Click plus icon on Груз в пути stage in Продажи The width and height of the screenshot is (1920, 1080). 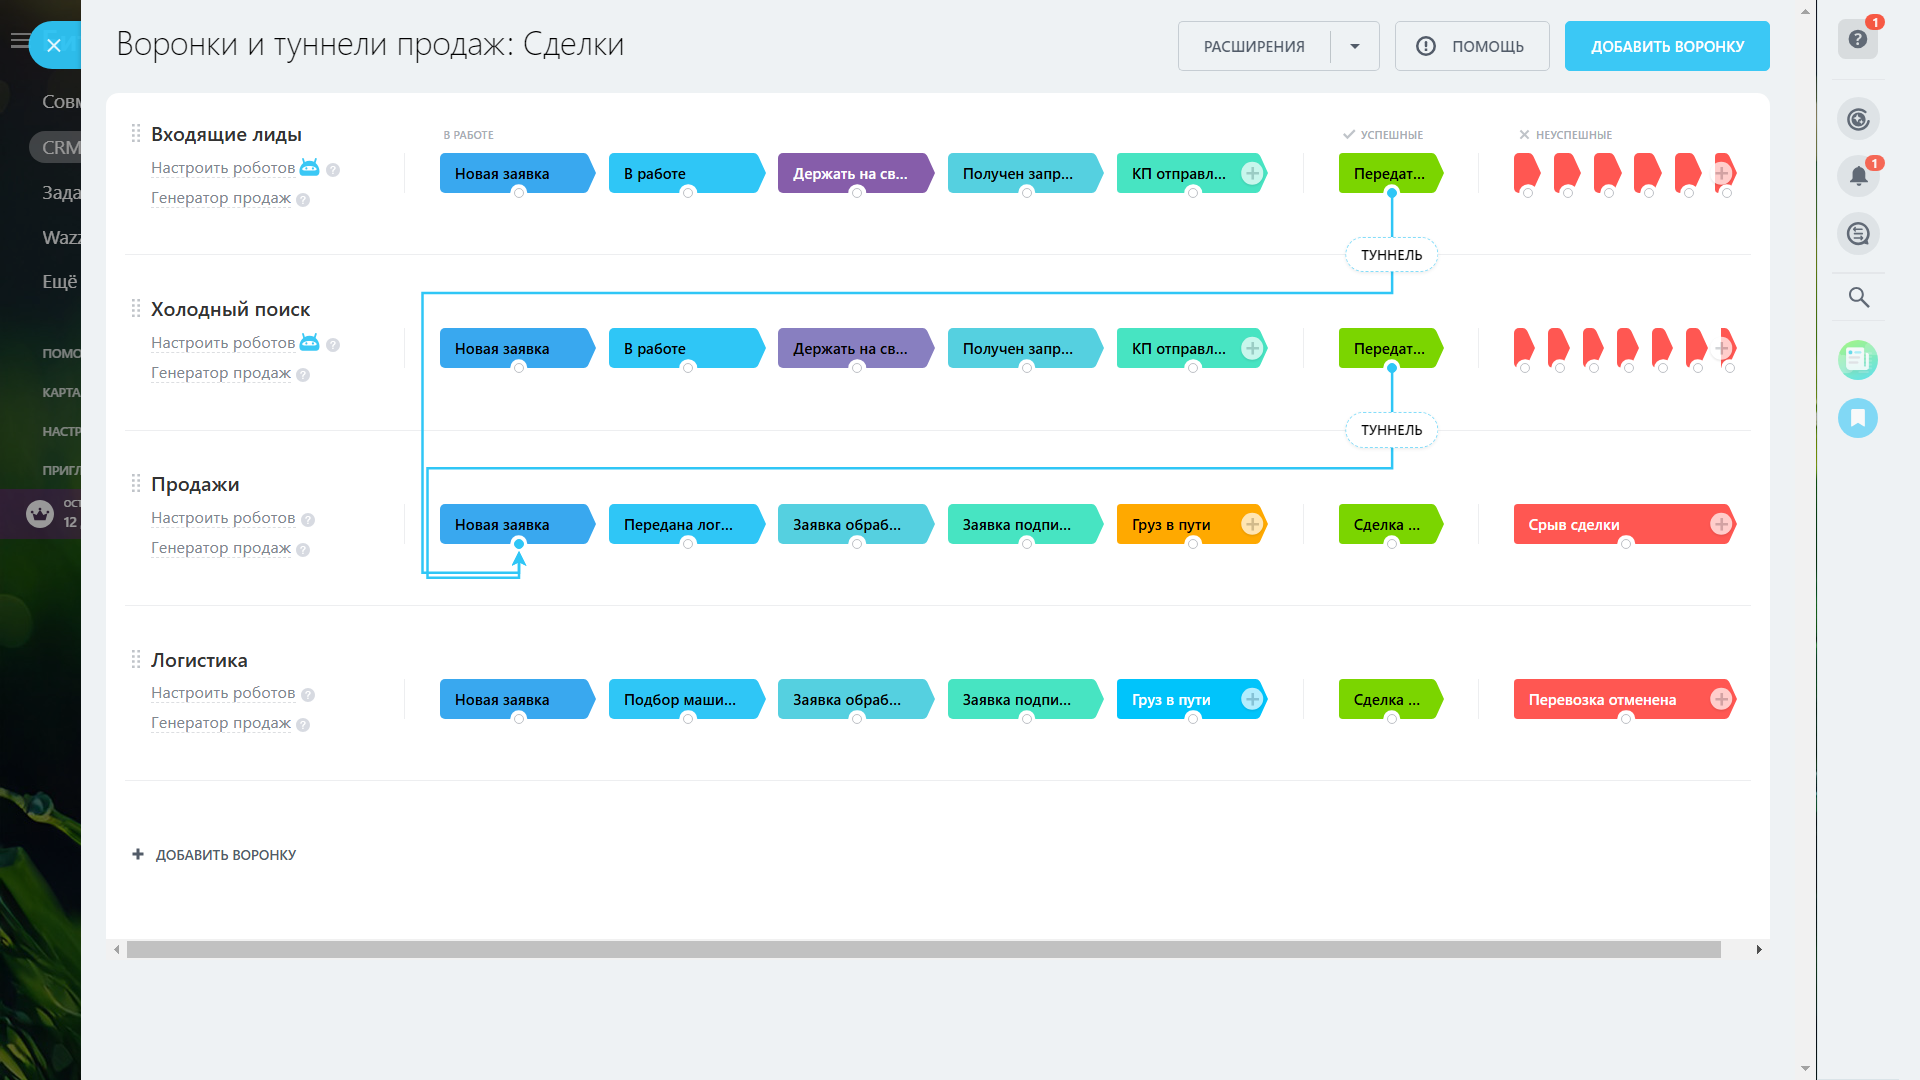1252,524
